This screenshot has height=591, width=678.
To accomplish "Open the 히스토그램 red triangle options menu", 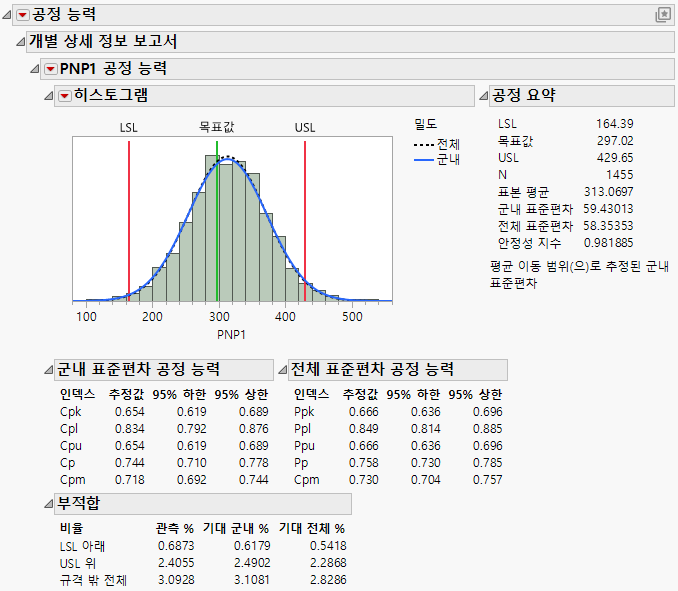I will (x=65, y=96).
